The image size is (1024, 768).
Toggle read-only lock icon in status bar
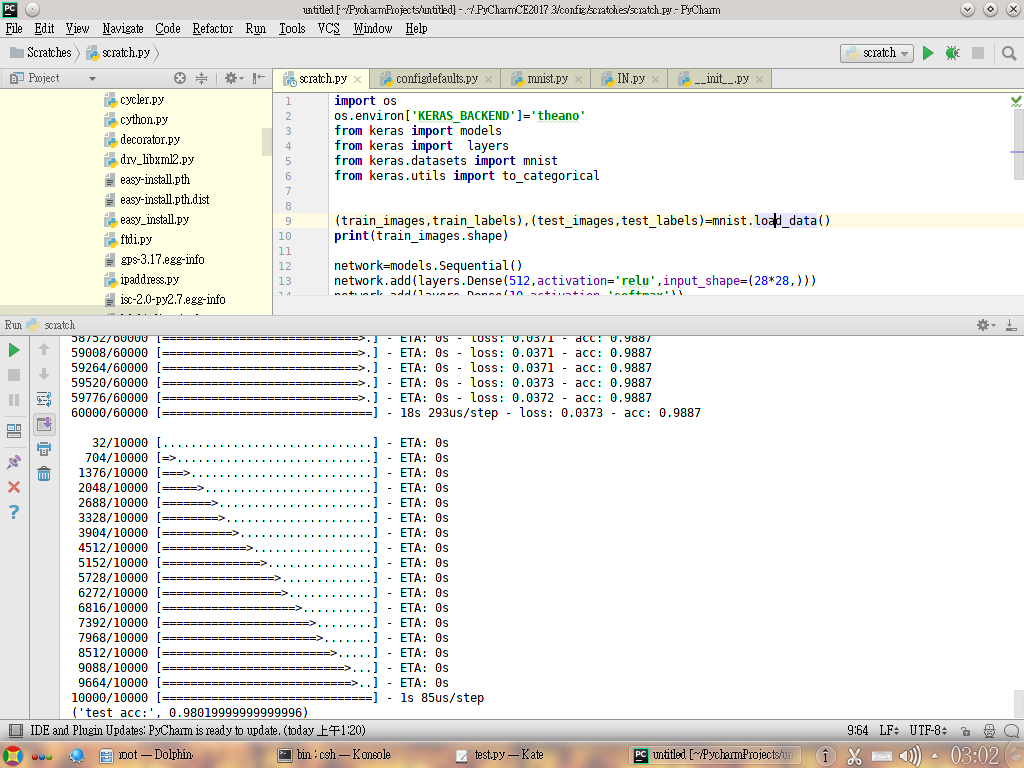966,731
